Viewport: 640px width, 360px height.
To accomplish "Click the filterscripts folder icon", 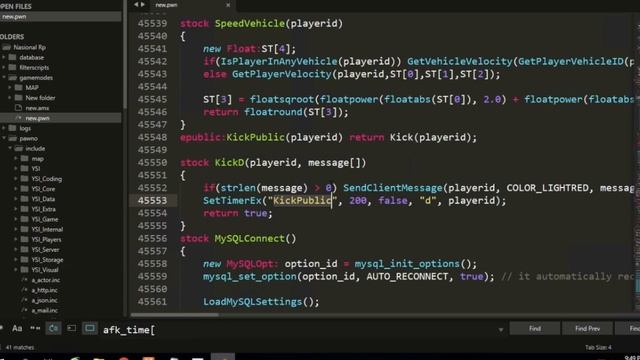I will point(12,67).
